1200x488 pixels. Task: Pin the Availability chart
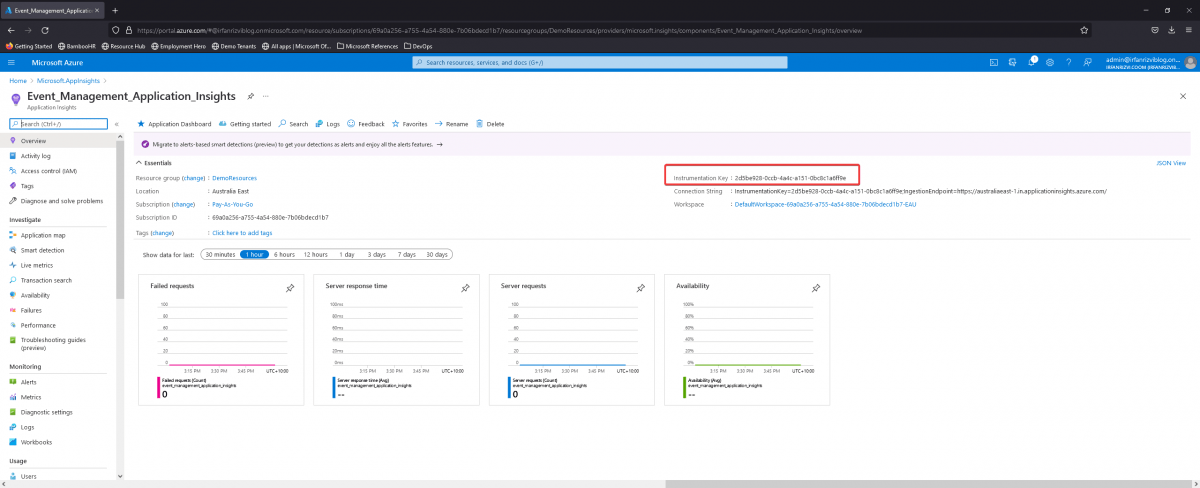pyautogui.click(x=815, y=288)
